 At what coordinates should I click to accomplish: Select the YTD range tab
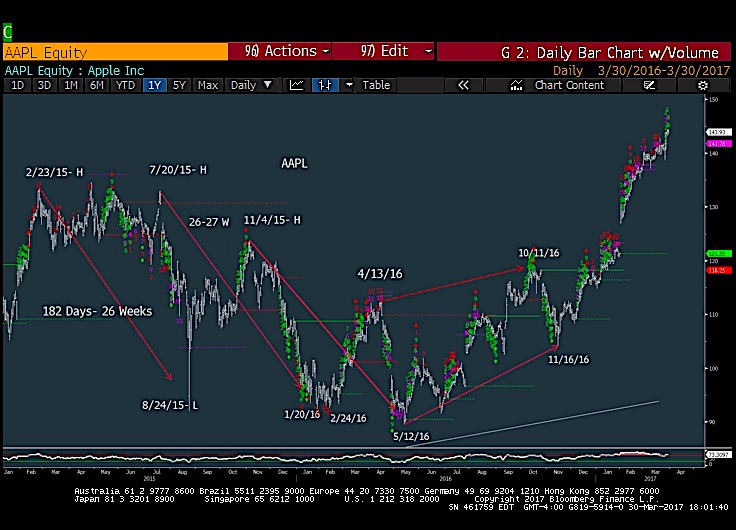tap(125, 85)
